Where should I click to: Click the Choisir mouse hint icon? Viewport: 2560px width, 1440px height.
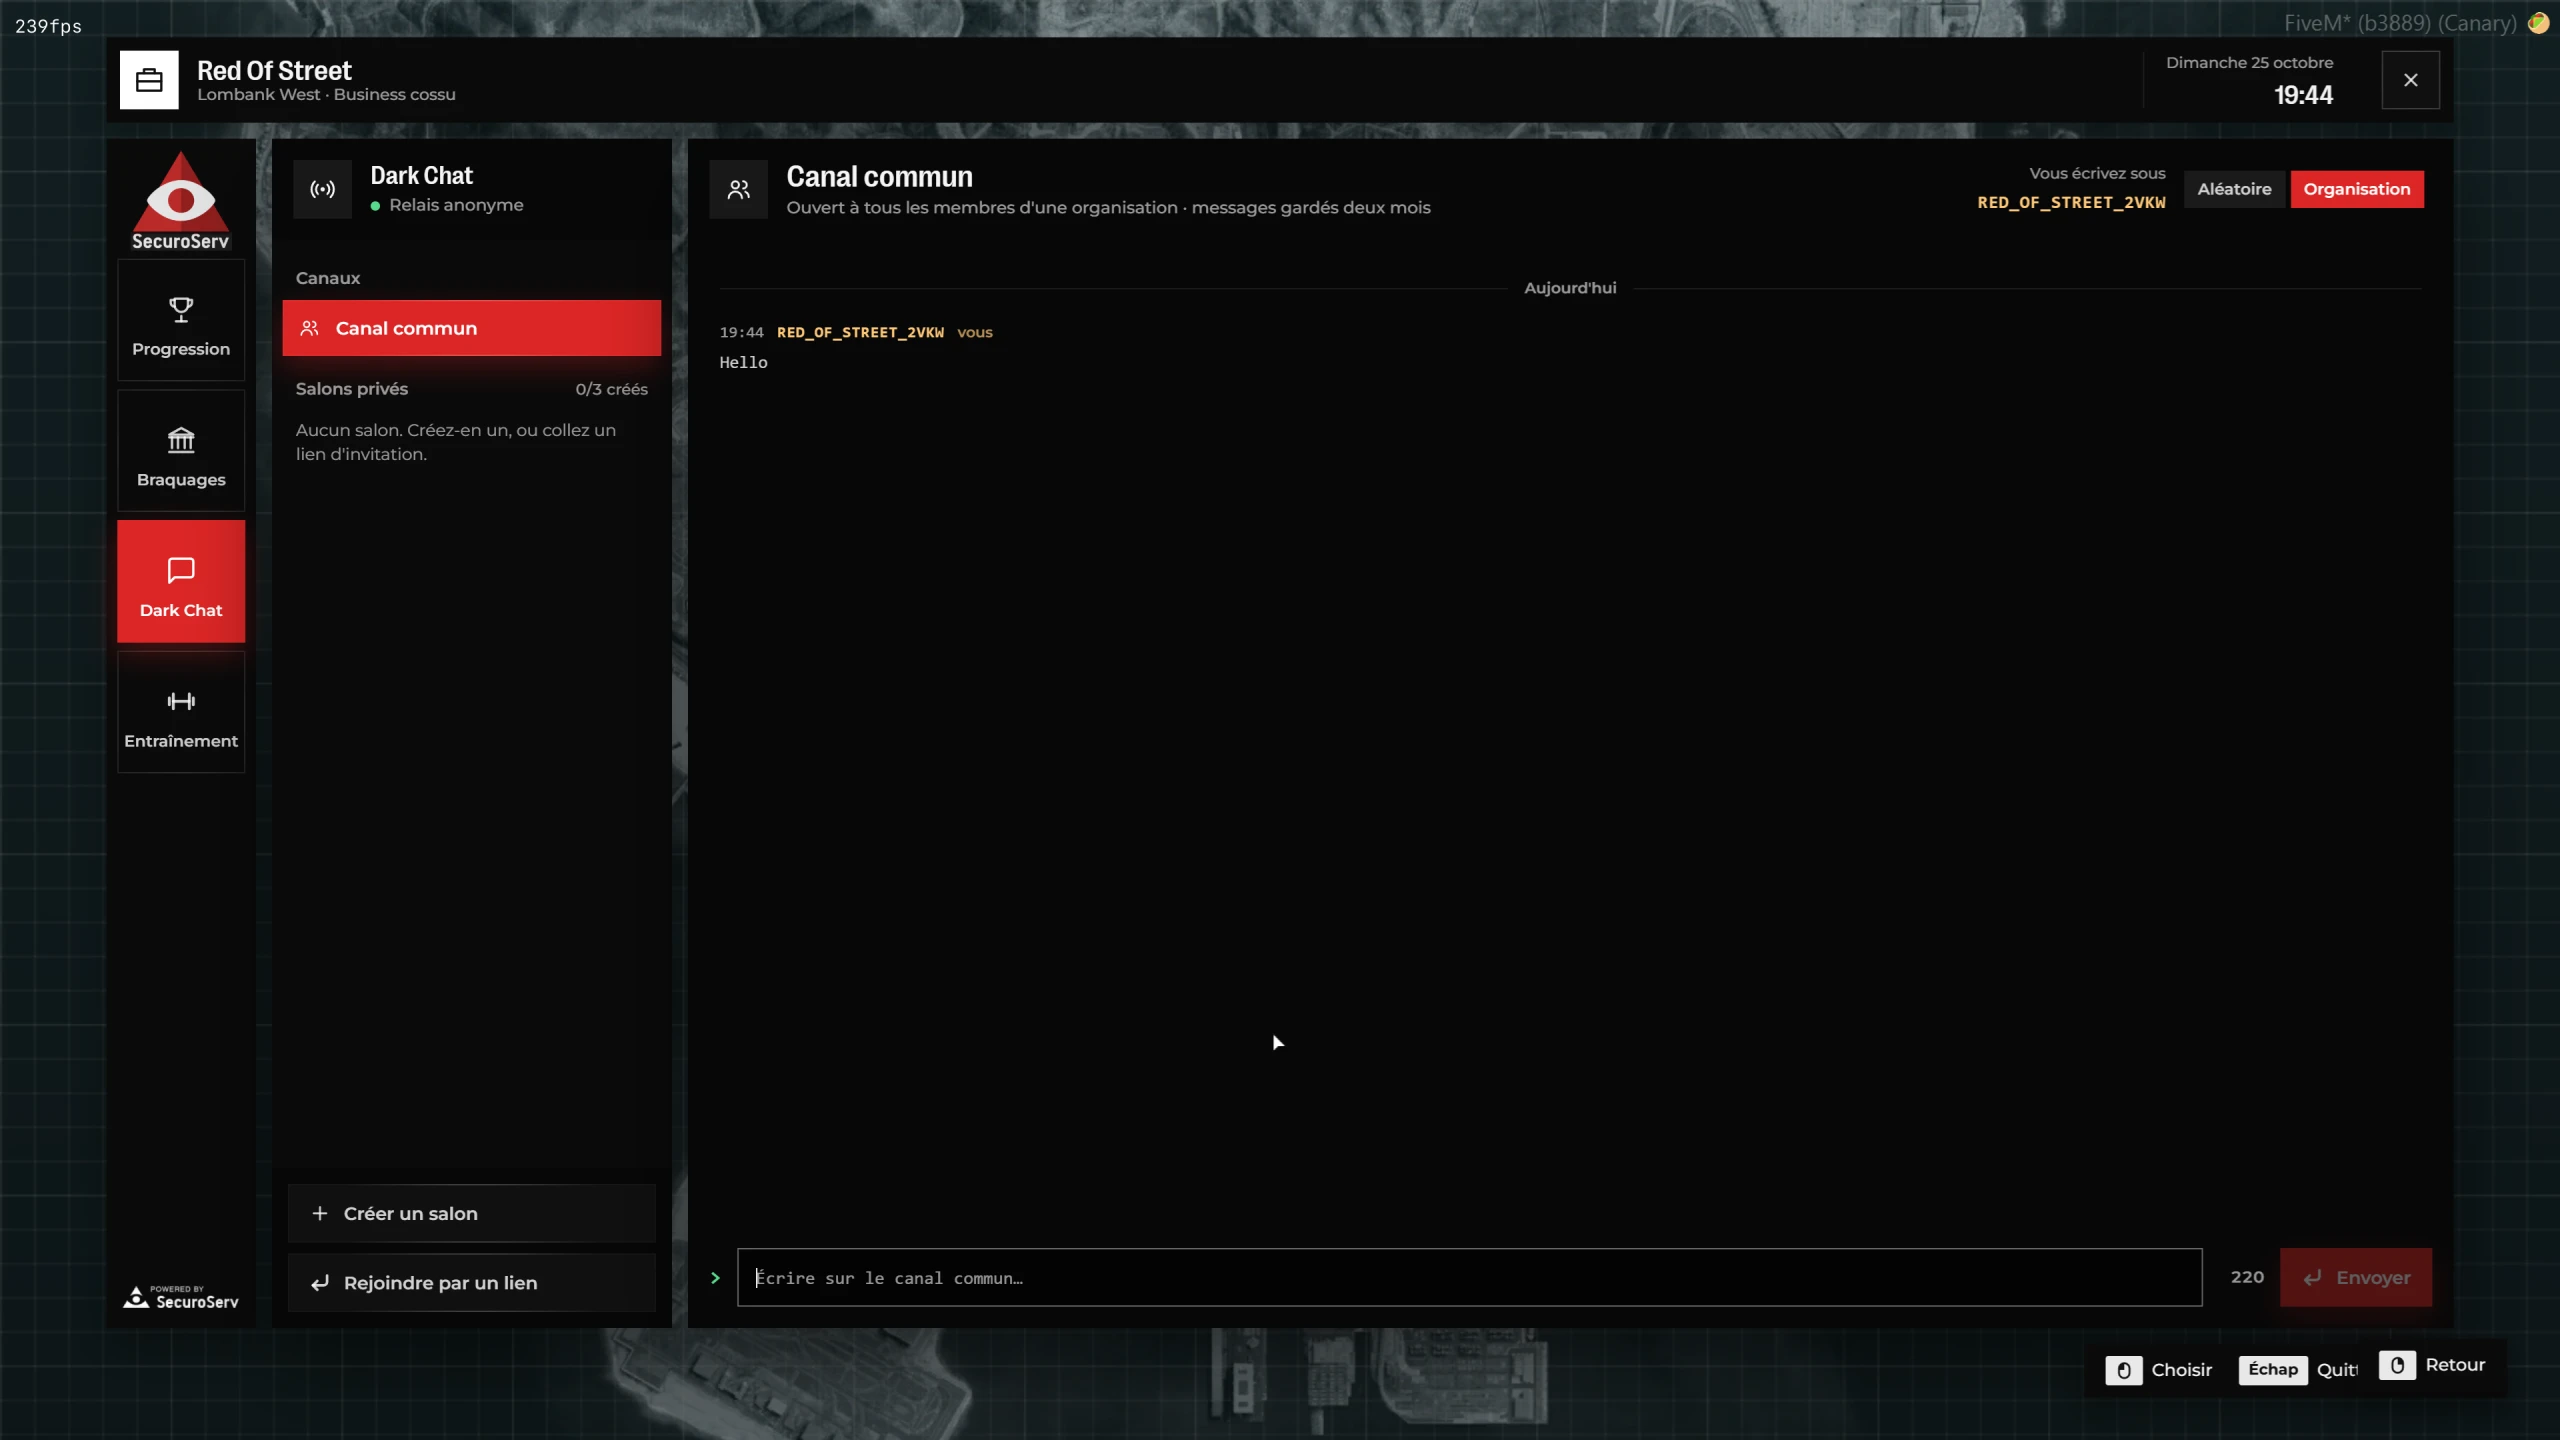pyautogui.click(x=2124, y=1370)
